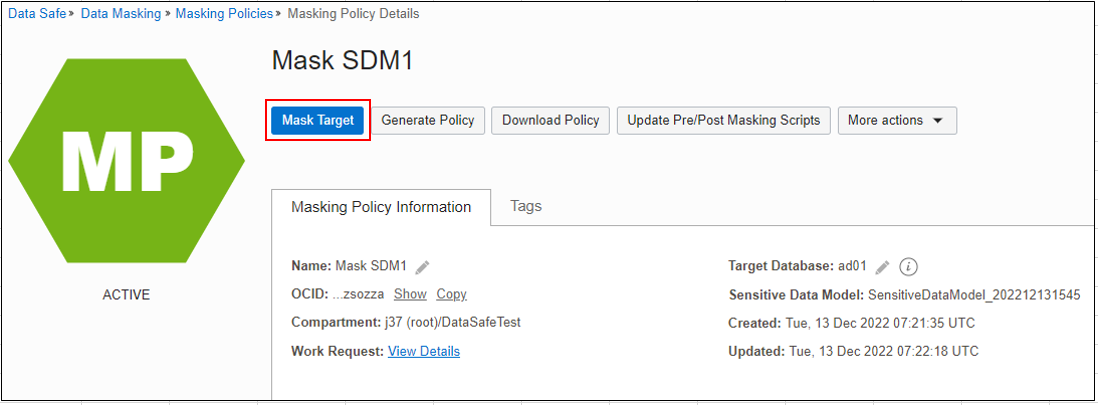Edit the Target Database pencil icon

coord(882,267)
